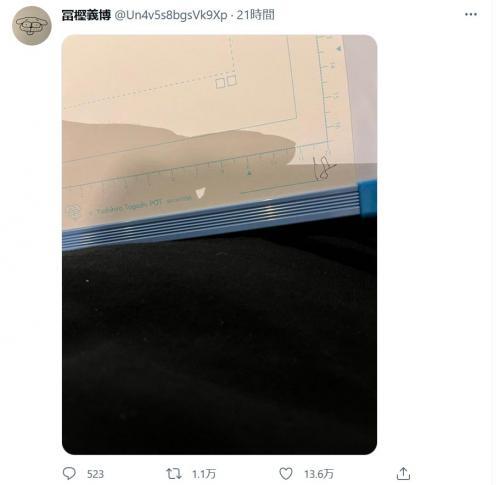
Task: Click the blue ridged edge in the photo
Action: [x=213, y=215]
